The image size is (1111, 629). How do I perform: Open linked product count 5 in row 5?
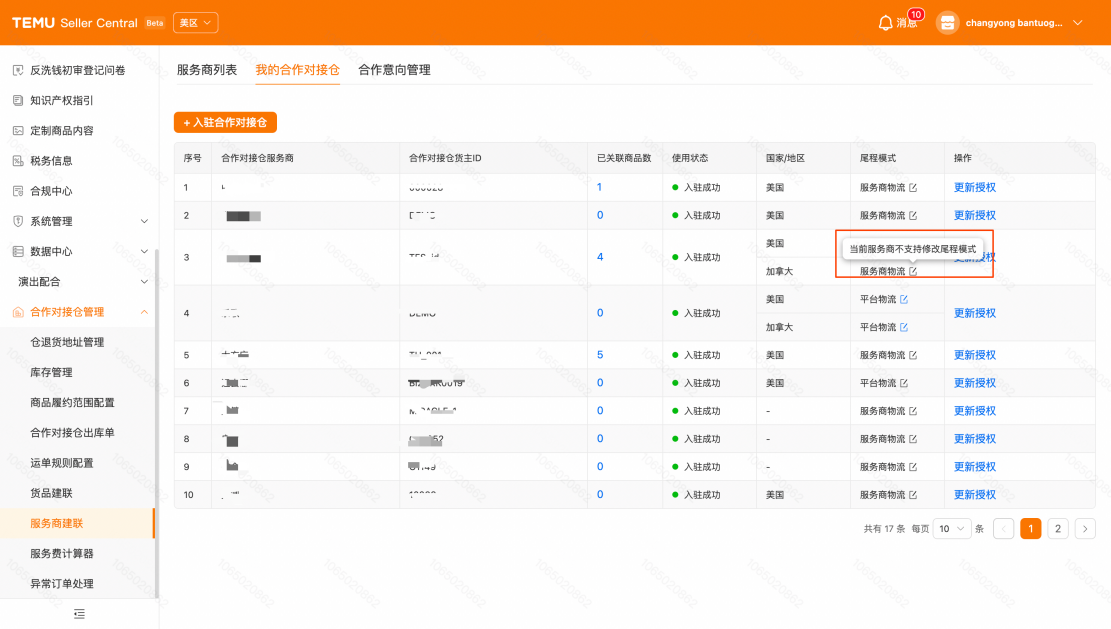coord(599,354)
